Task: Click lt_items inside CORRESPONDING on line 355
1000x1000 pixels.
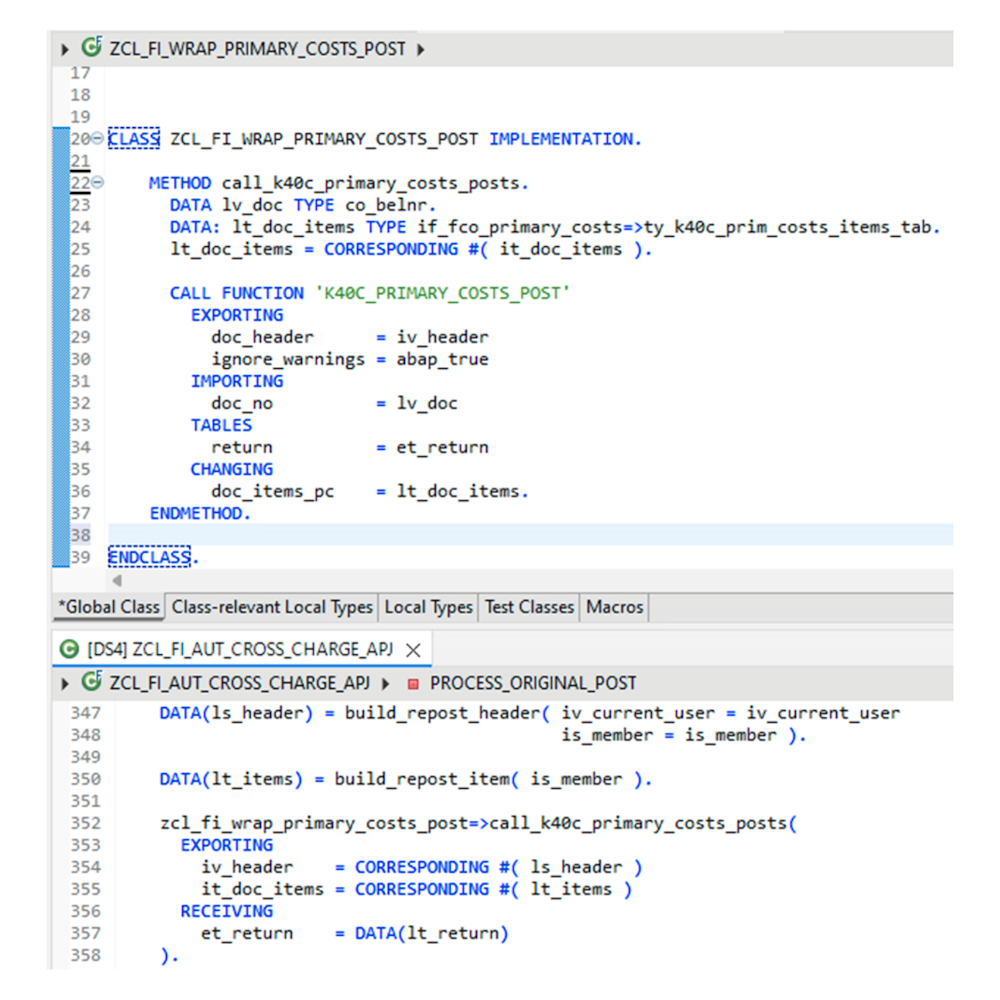Action: tap(571, 889)
